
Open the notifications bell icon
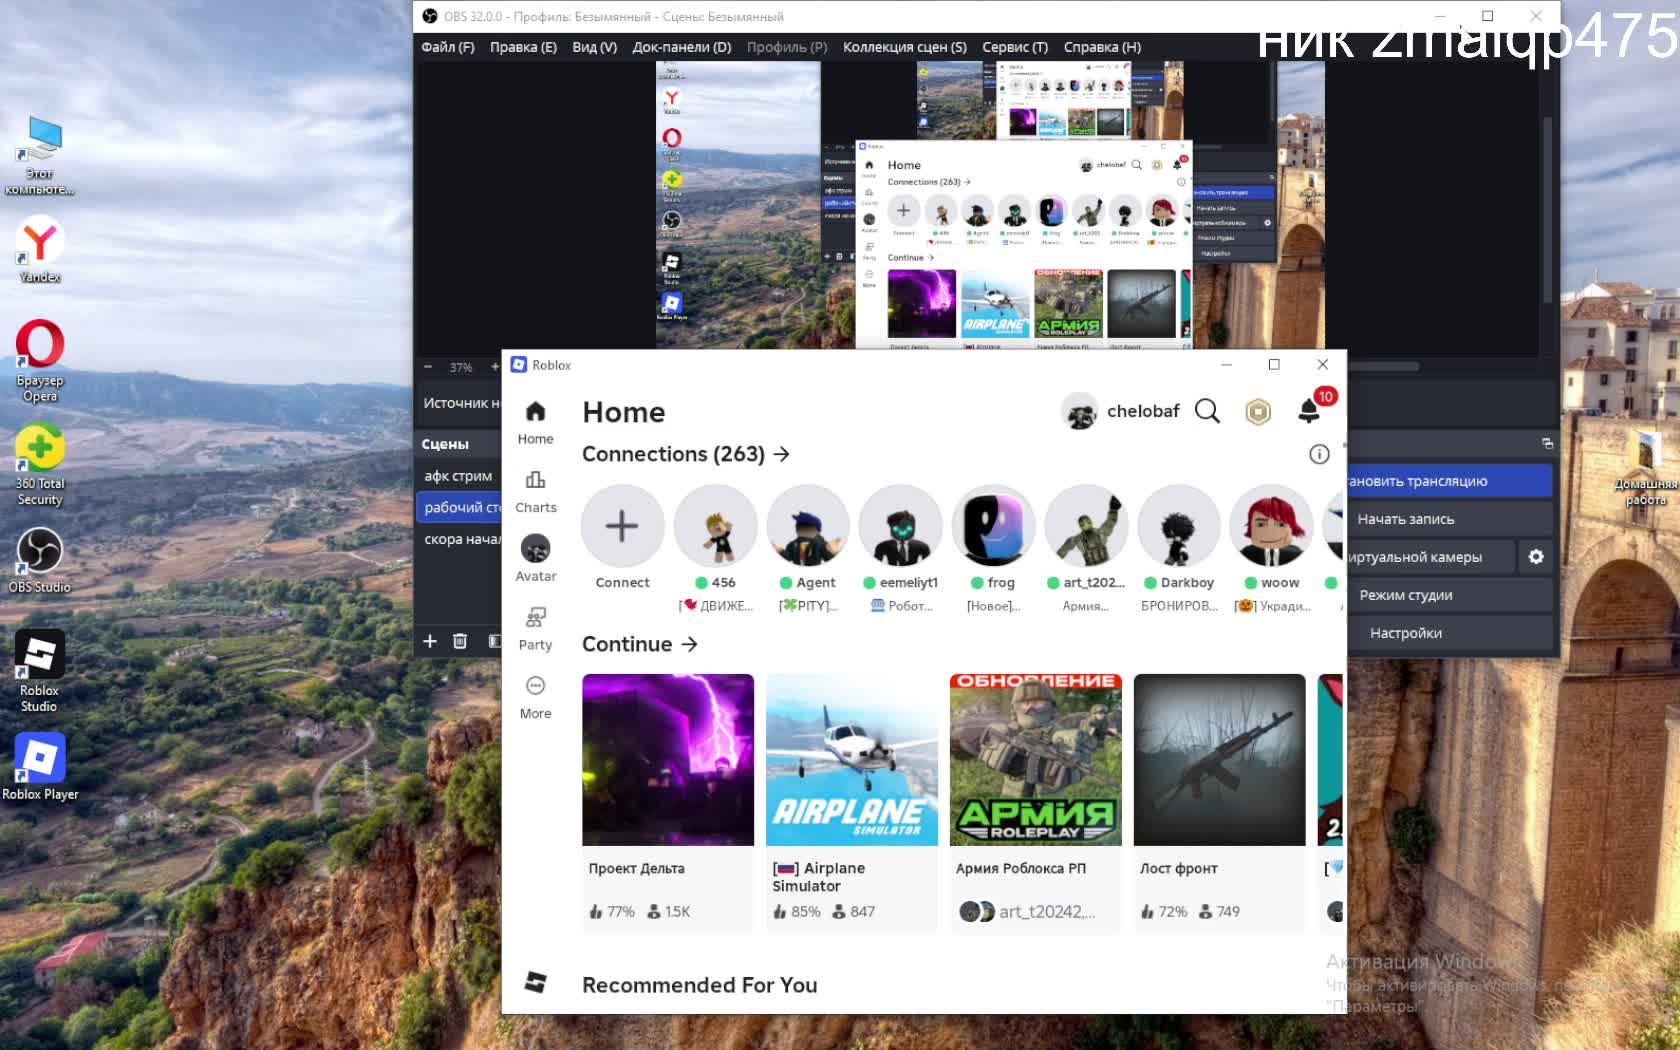[1309, 411]
